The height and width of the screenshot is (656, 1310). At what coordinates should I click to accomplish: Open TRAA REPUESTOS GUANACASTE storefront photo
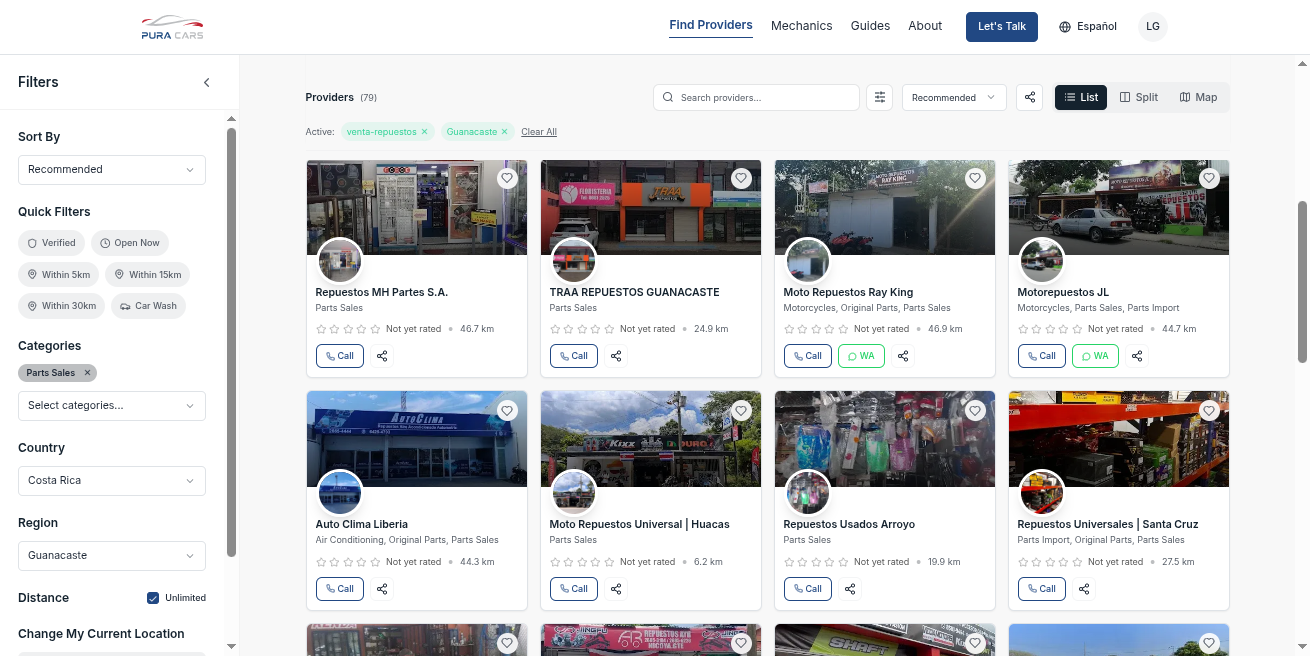(x=651, y=207)
